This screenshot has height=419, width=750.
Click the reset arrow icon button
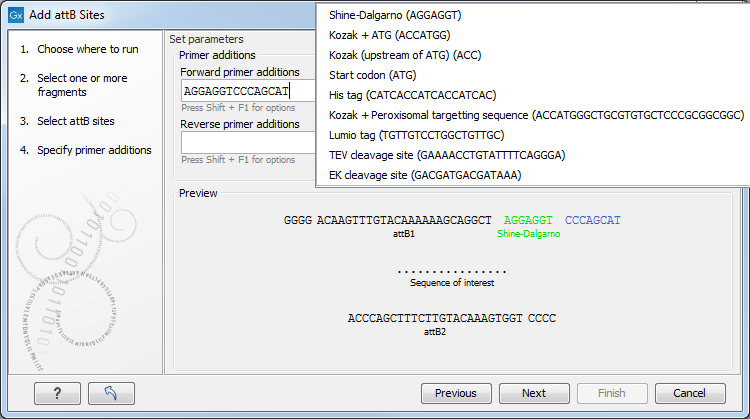click(111, 393)
